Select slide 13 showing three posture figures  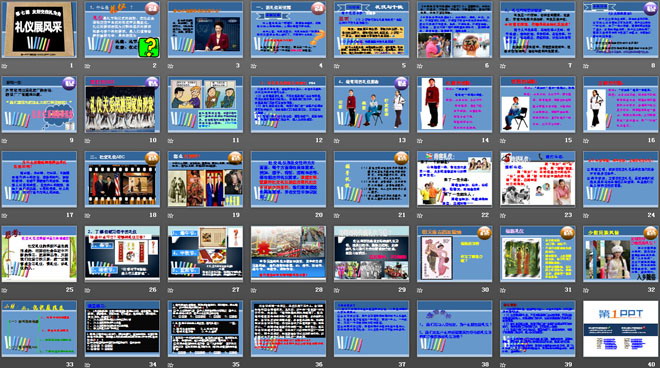pos(371,104)
